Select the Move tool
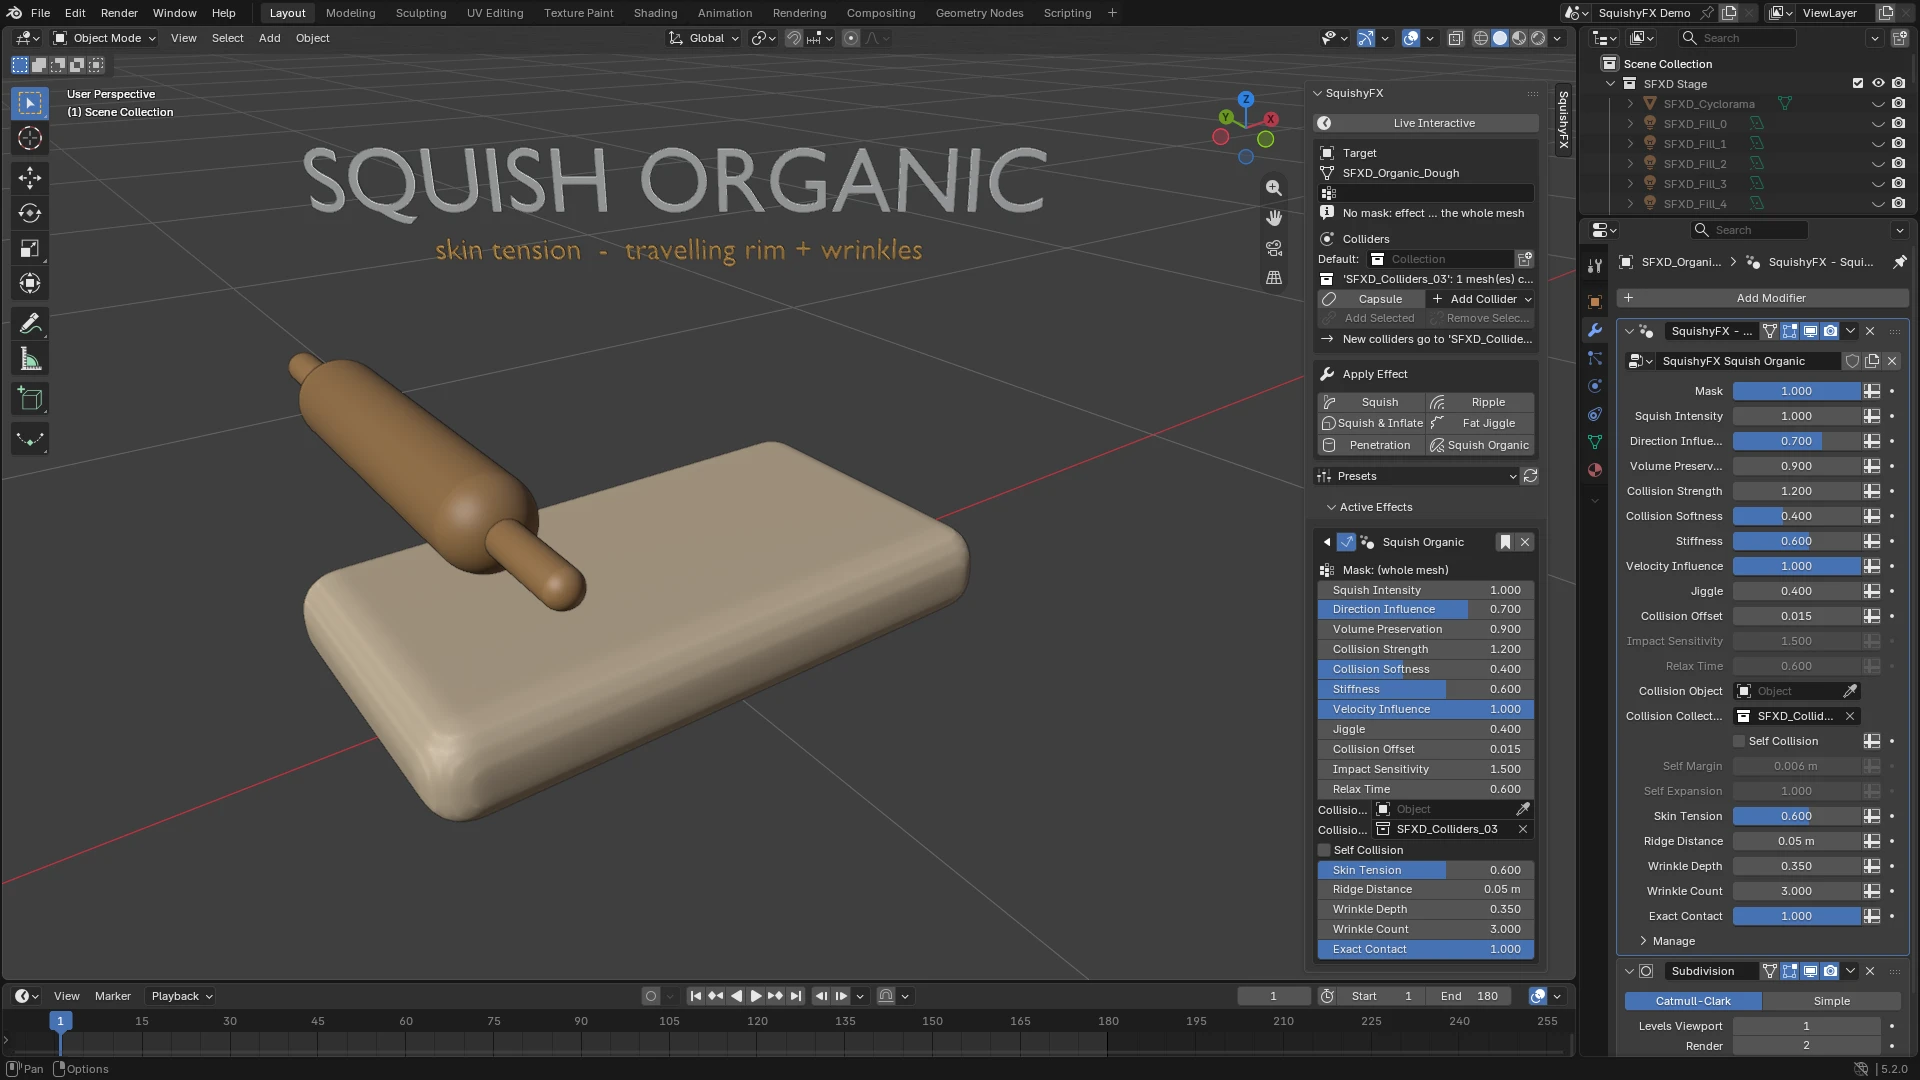 point(30,178)
